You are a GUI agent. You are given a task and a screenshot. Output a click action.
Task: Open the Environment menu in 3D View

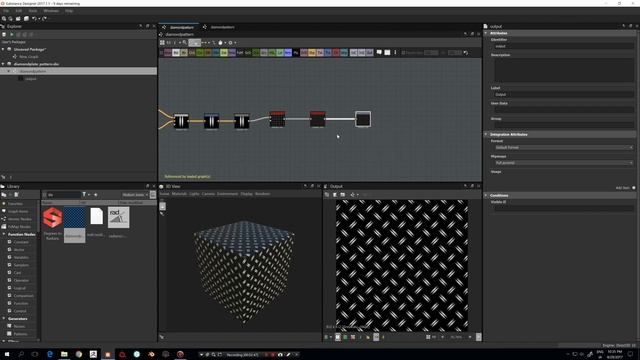(x=227, y=194)
